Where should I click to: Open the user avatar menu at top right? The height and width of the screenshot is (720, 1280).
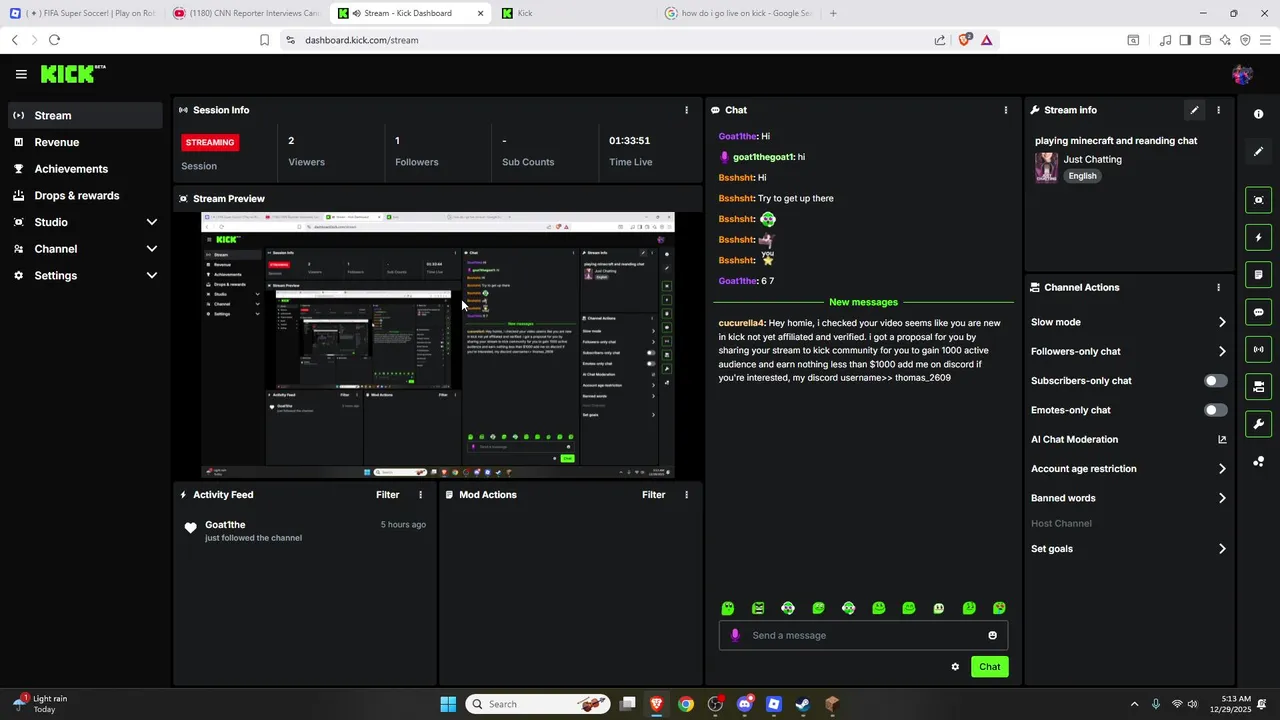1242,74
